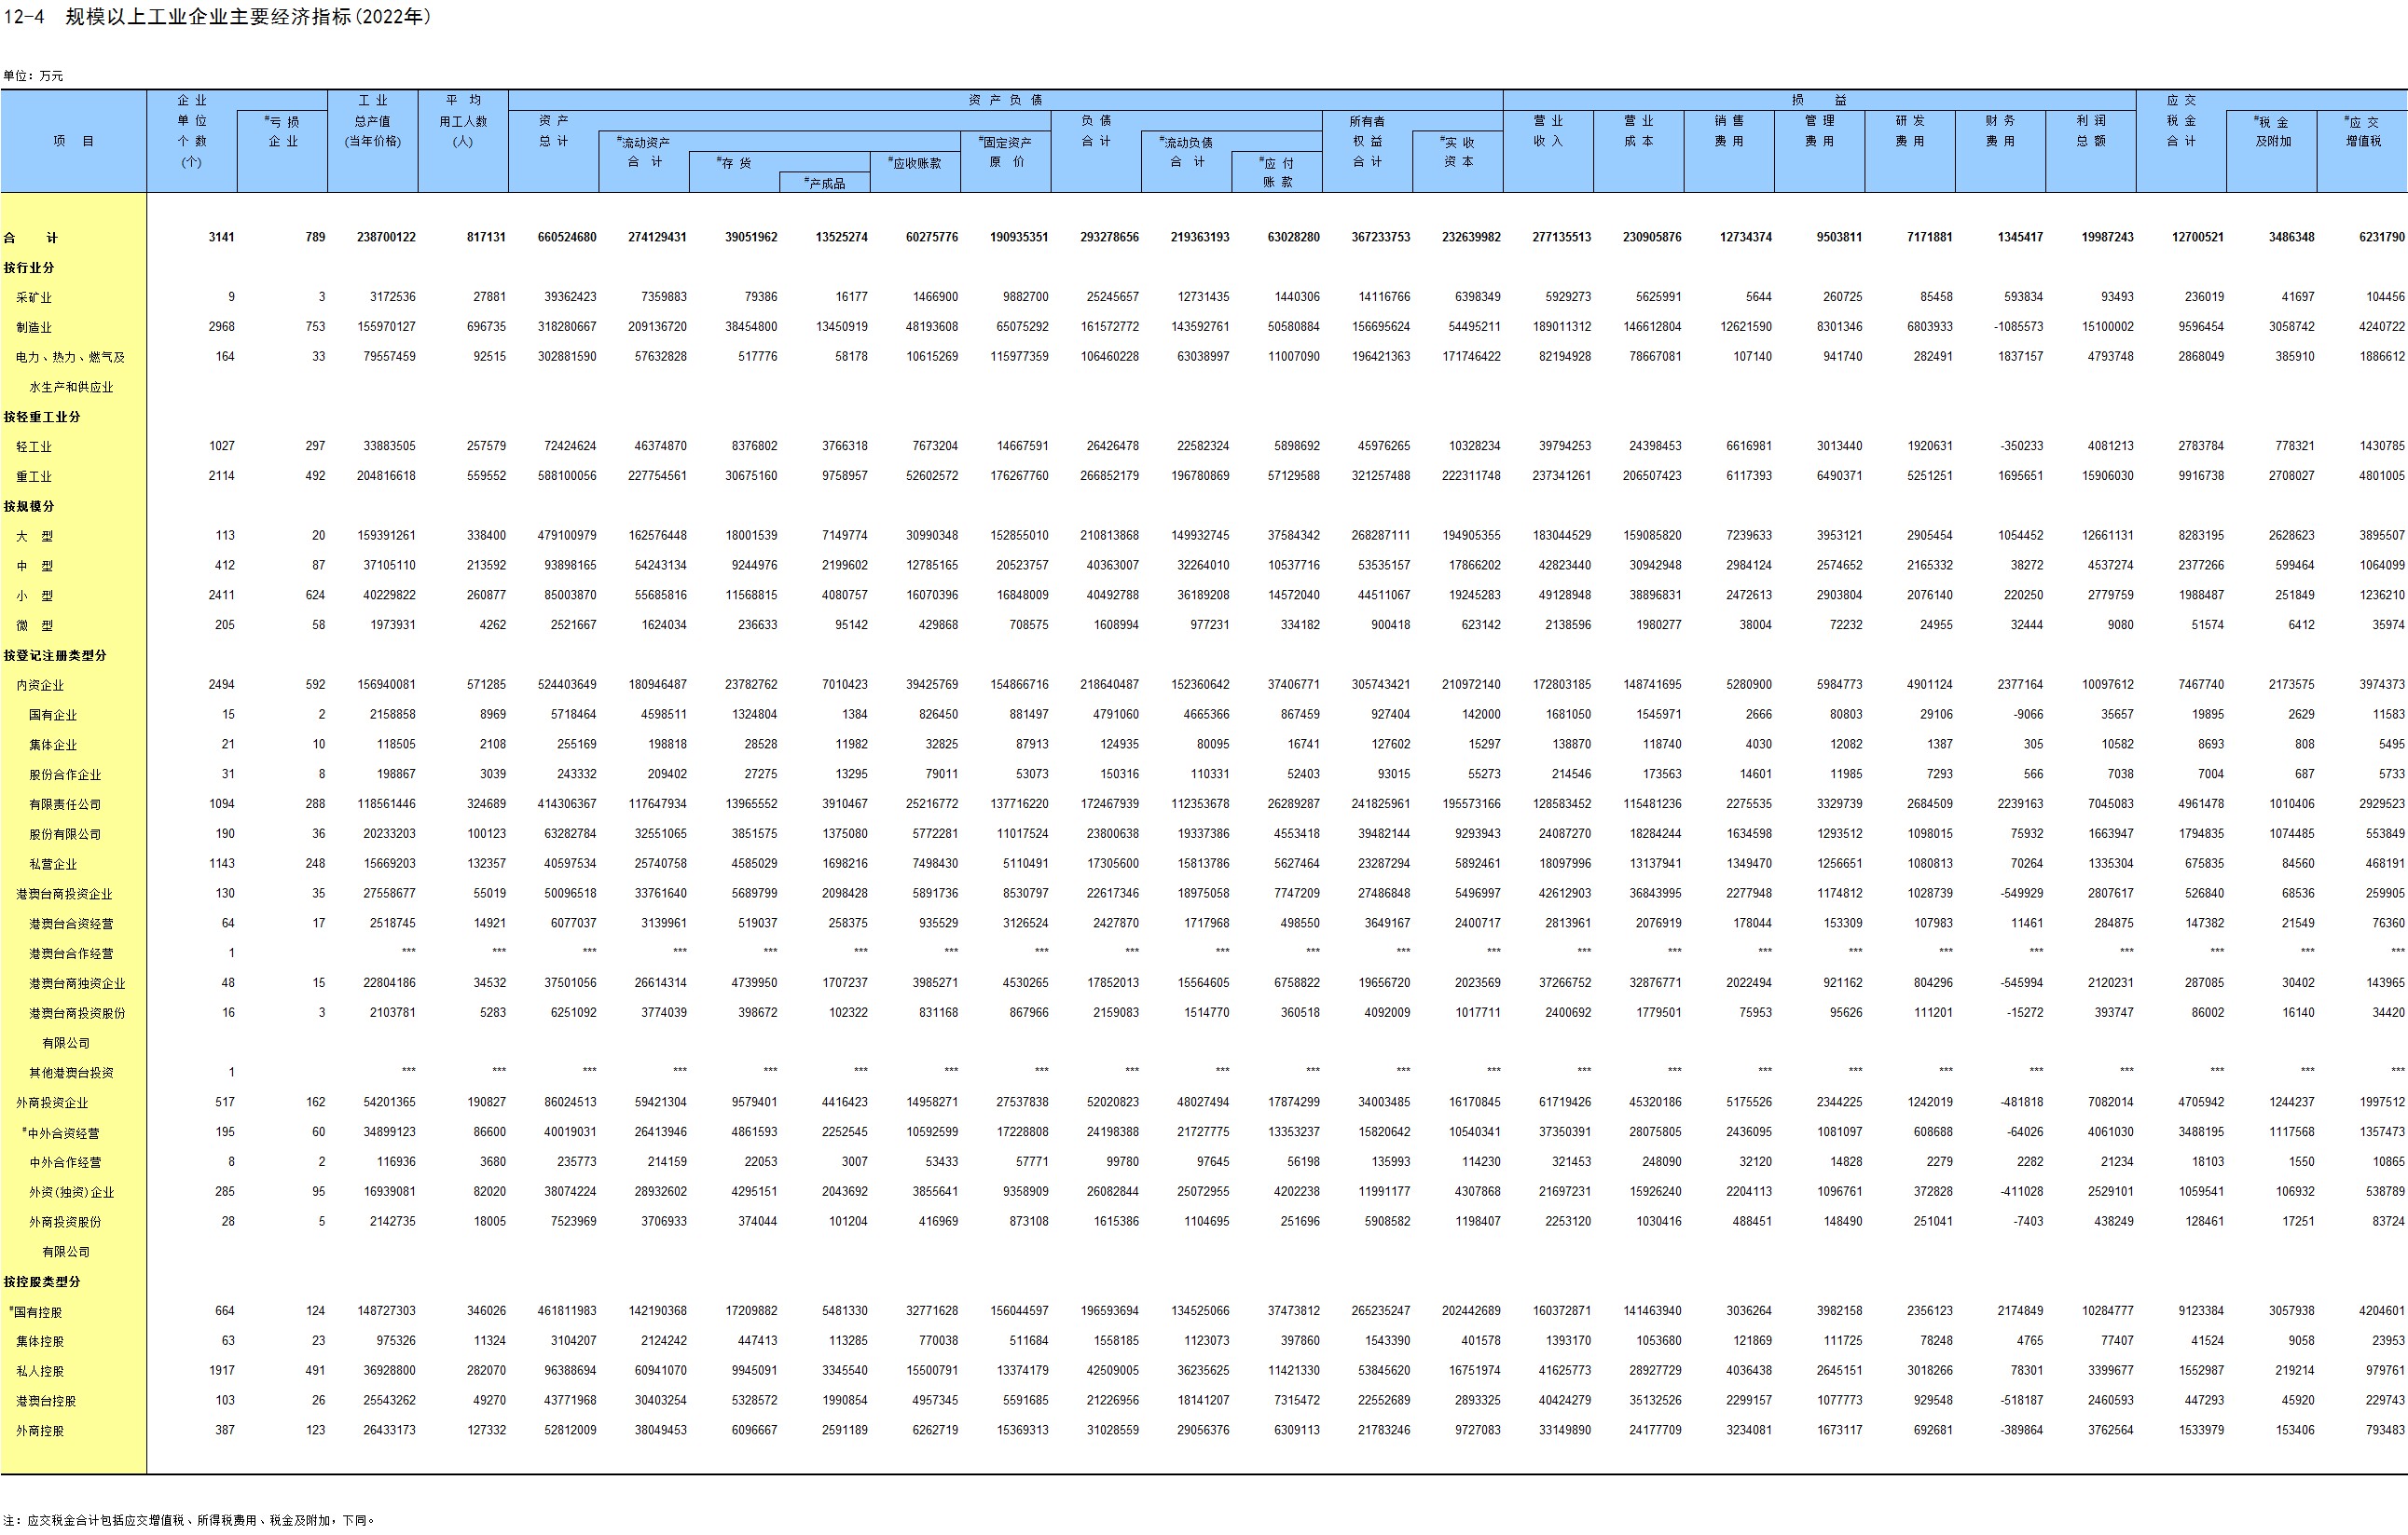This screenshot has height=1535, width=2408.
Task: Select the 制造业 row label
Action: 34,327
